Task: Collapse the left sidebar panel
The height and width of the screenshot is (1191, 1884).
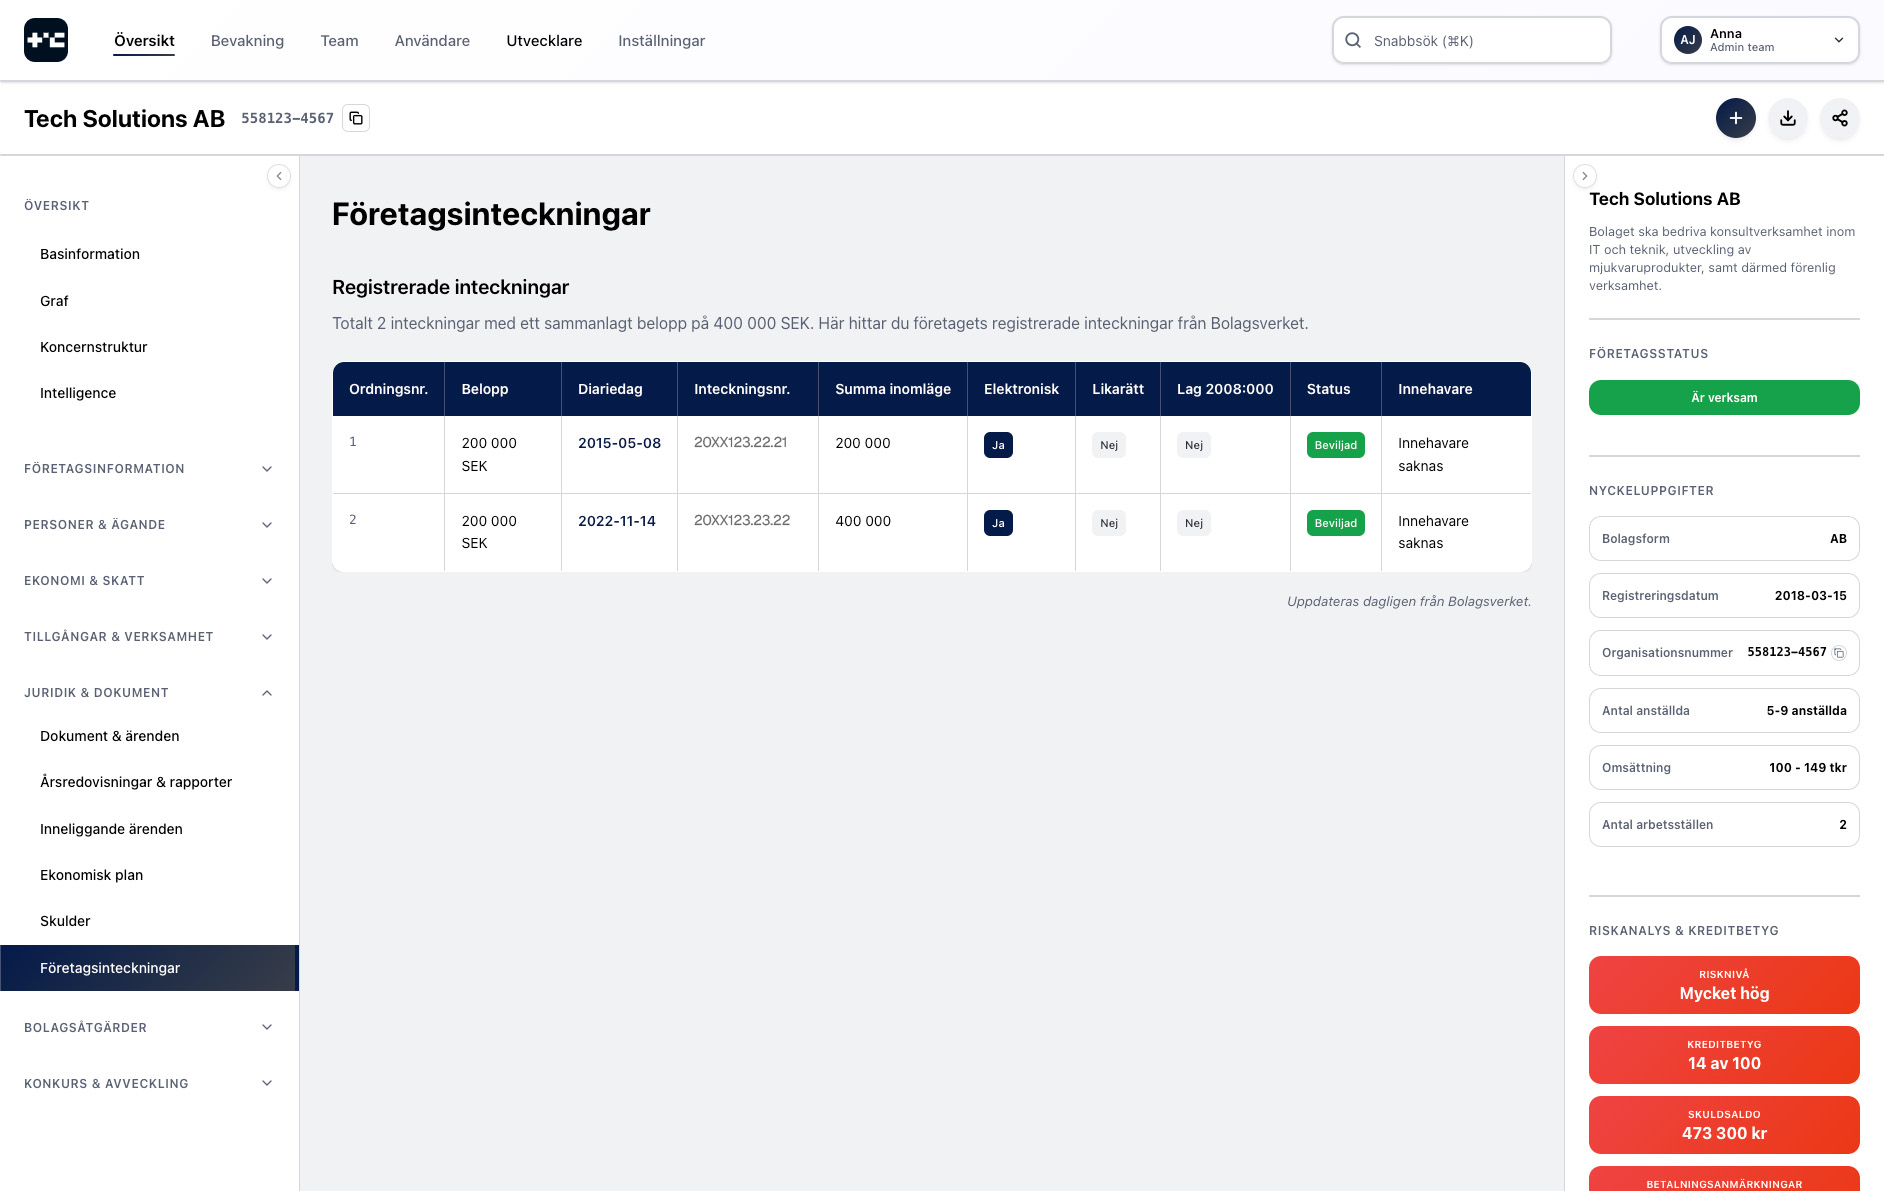Action: click(279, 176)
